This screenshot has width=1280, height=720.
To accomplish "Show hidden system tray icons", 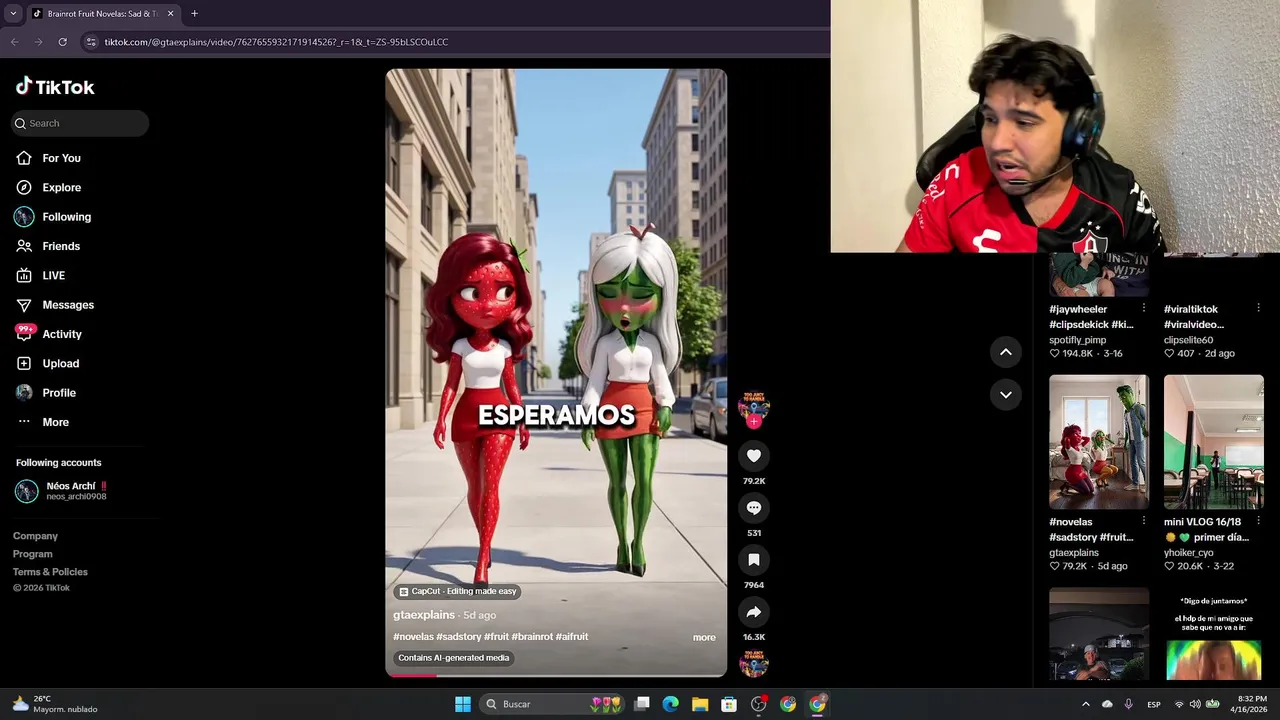I will click(1086, 704).
